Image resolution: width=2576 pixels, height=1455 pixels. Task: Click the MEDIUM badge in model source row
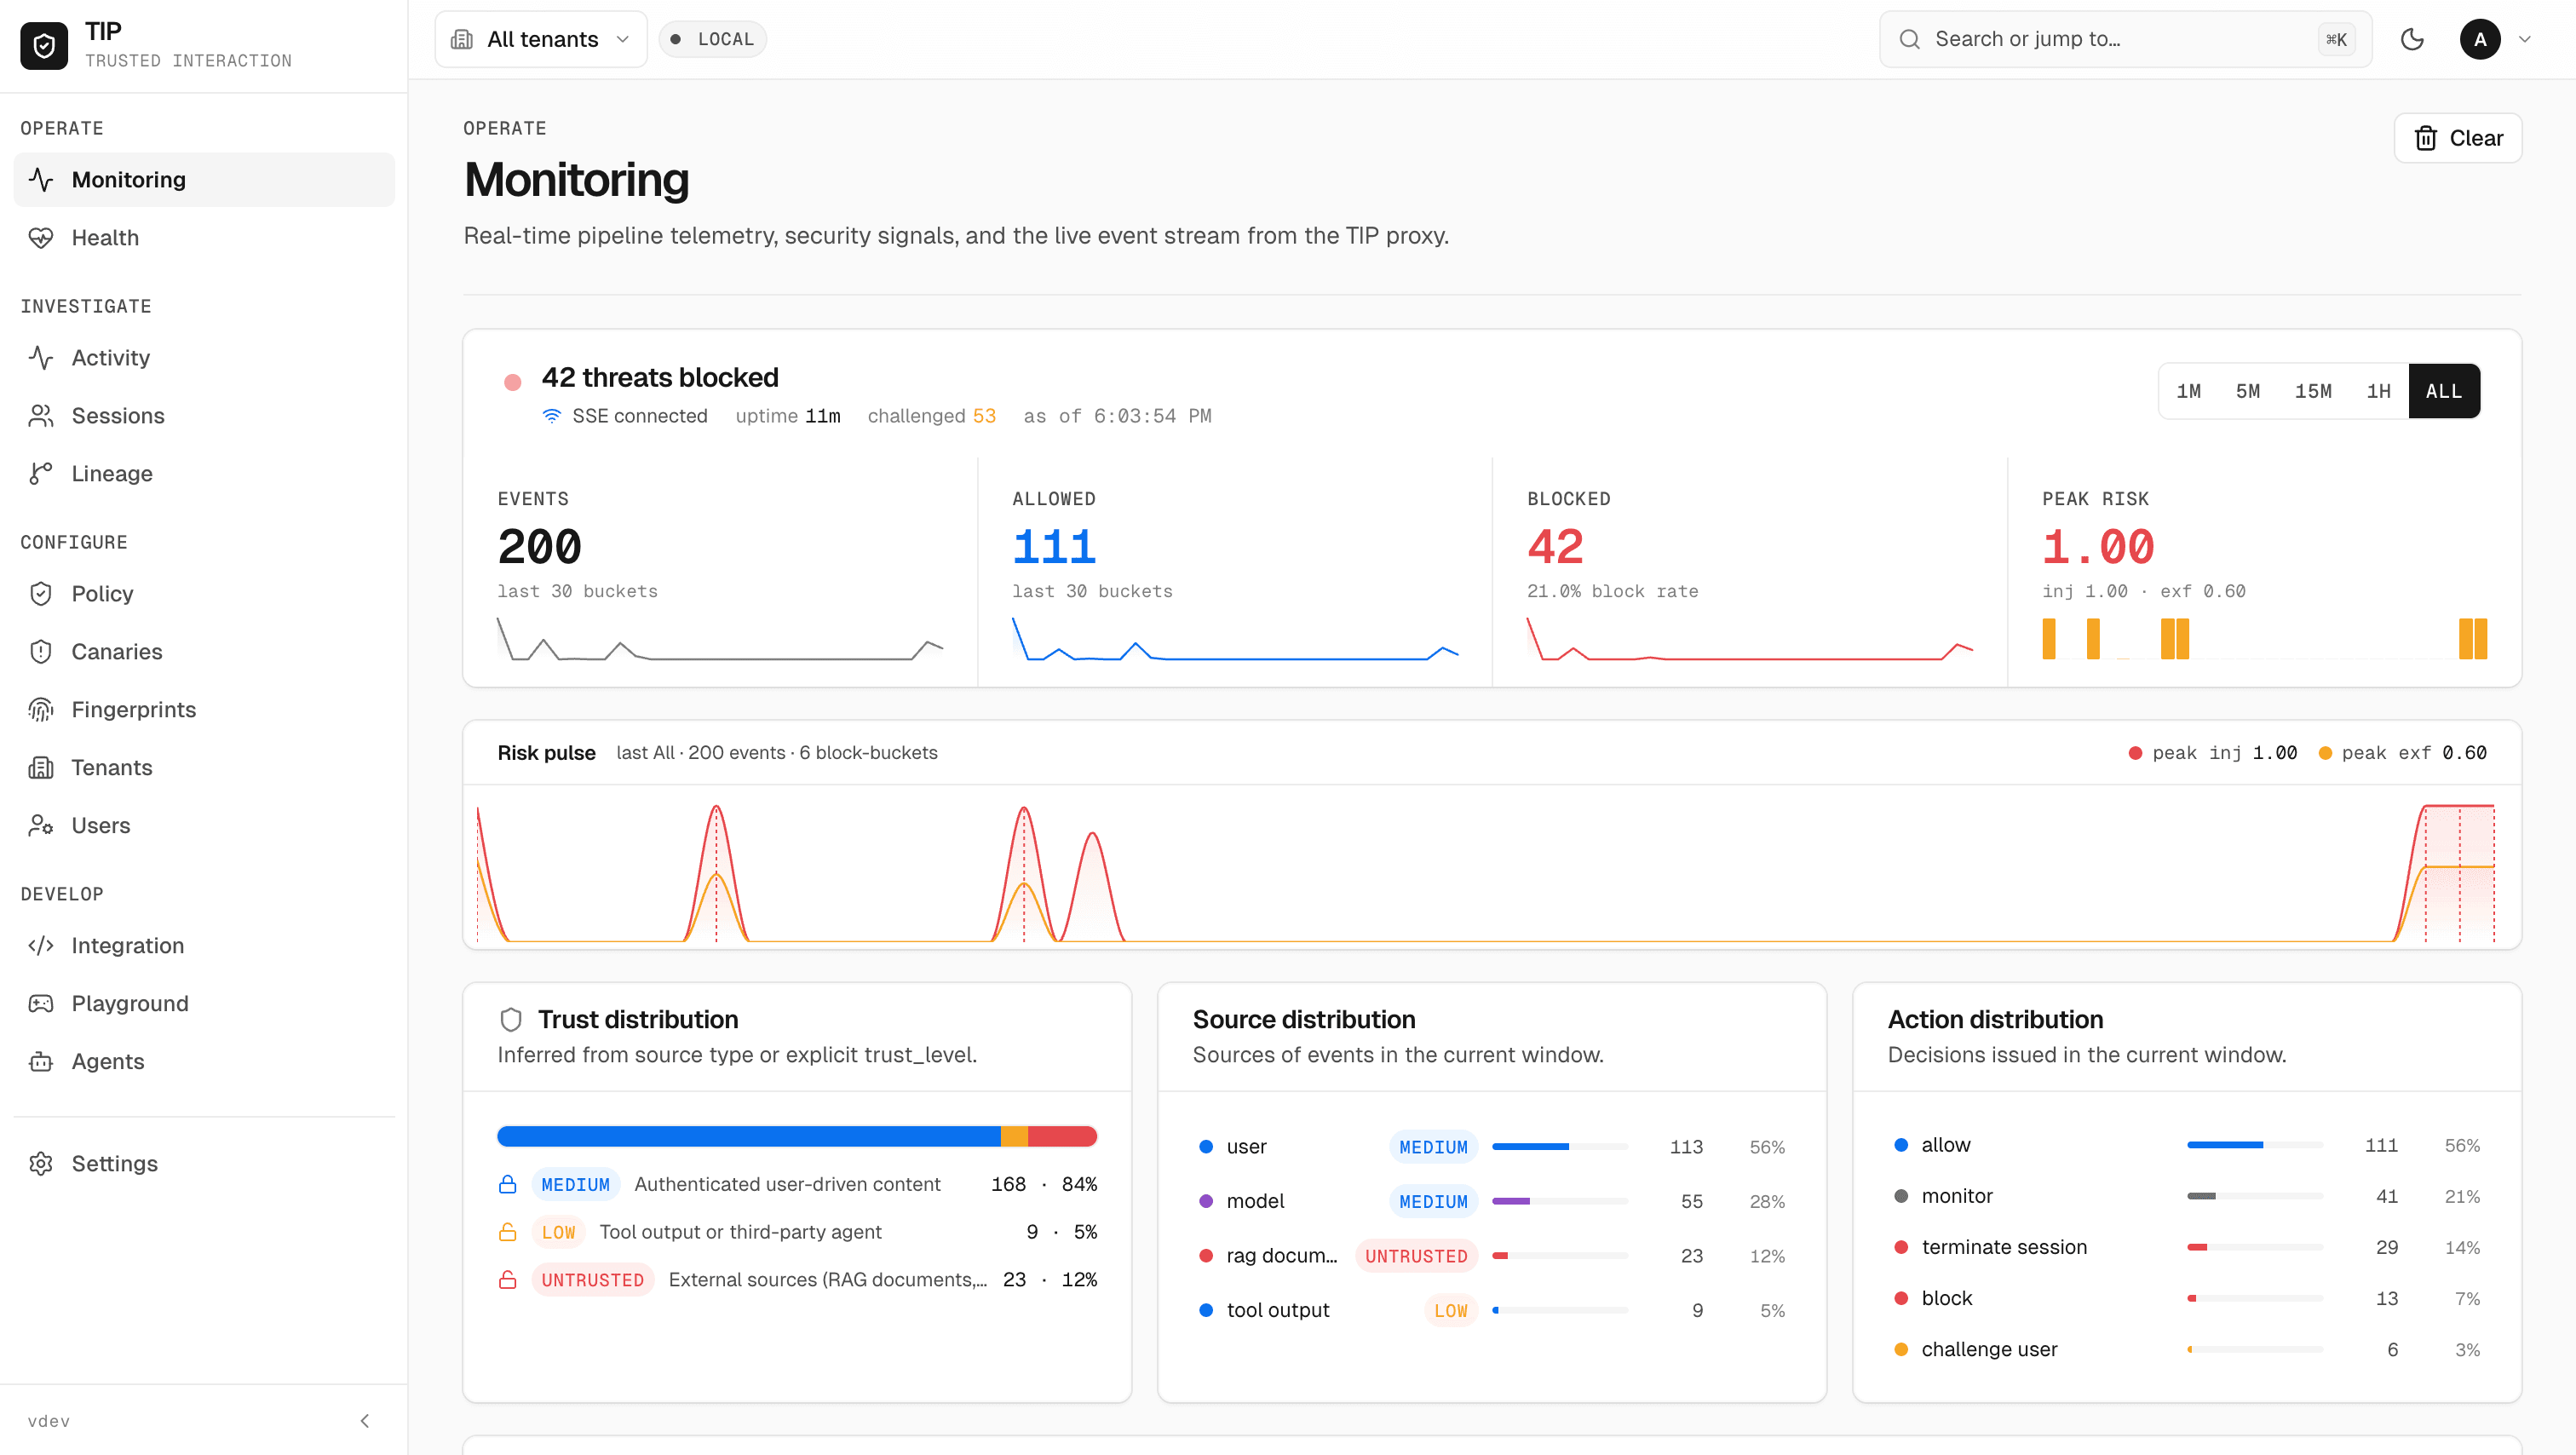click(1433, 1202)
